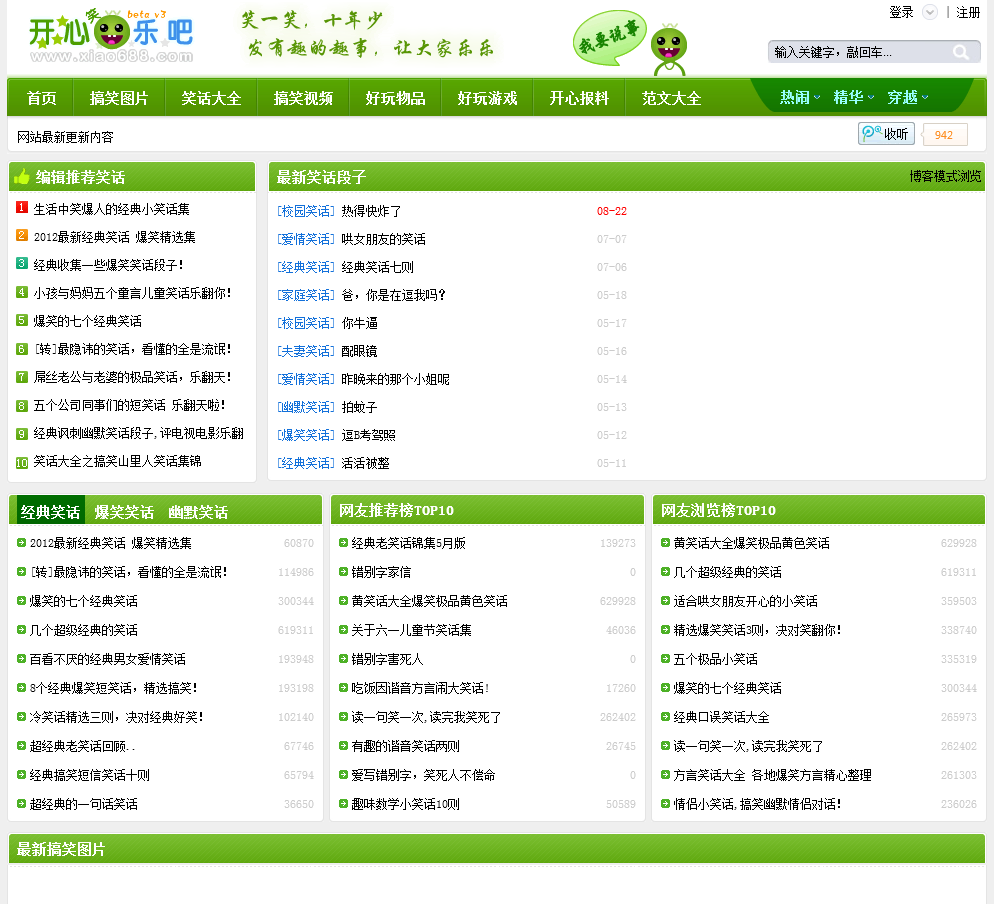994x904 pixels.
Task: Click the 收听 follow icon button
Action: 886,134
